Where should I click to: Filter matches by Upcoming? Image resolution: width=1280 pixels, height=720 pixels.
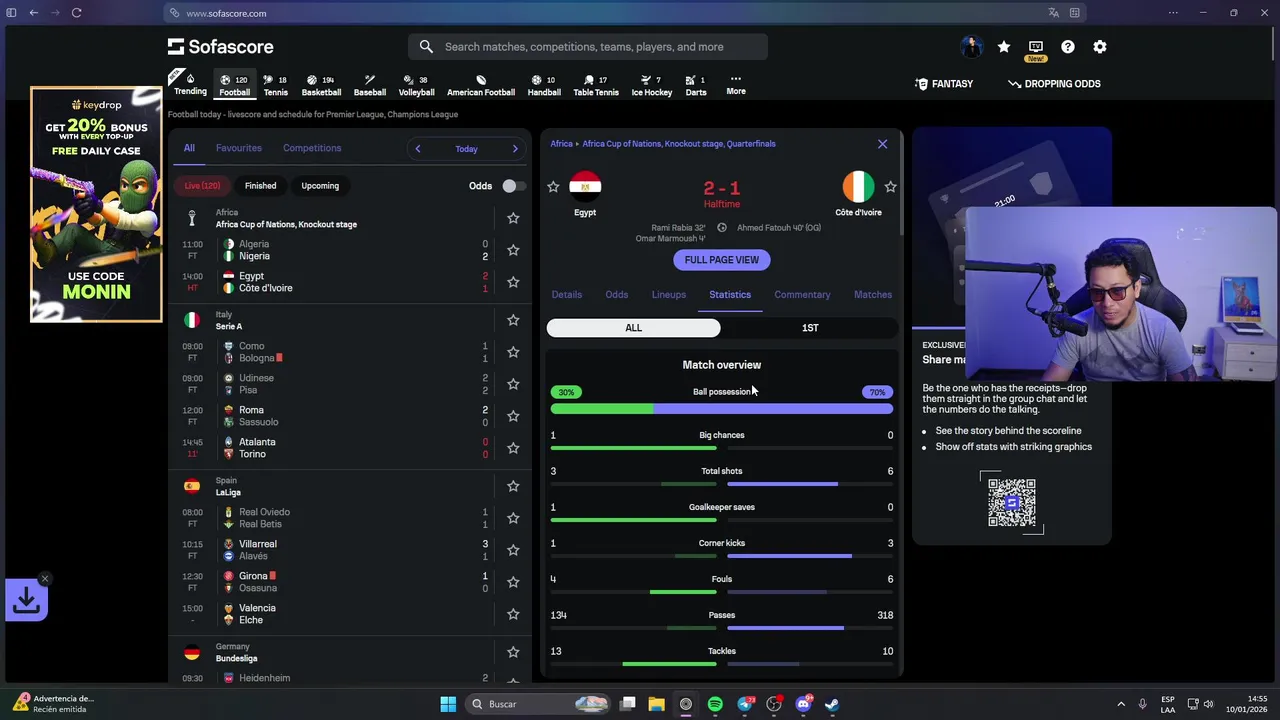click(320, 186)
